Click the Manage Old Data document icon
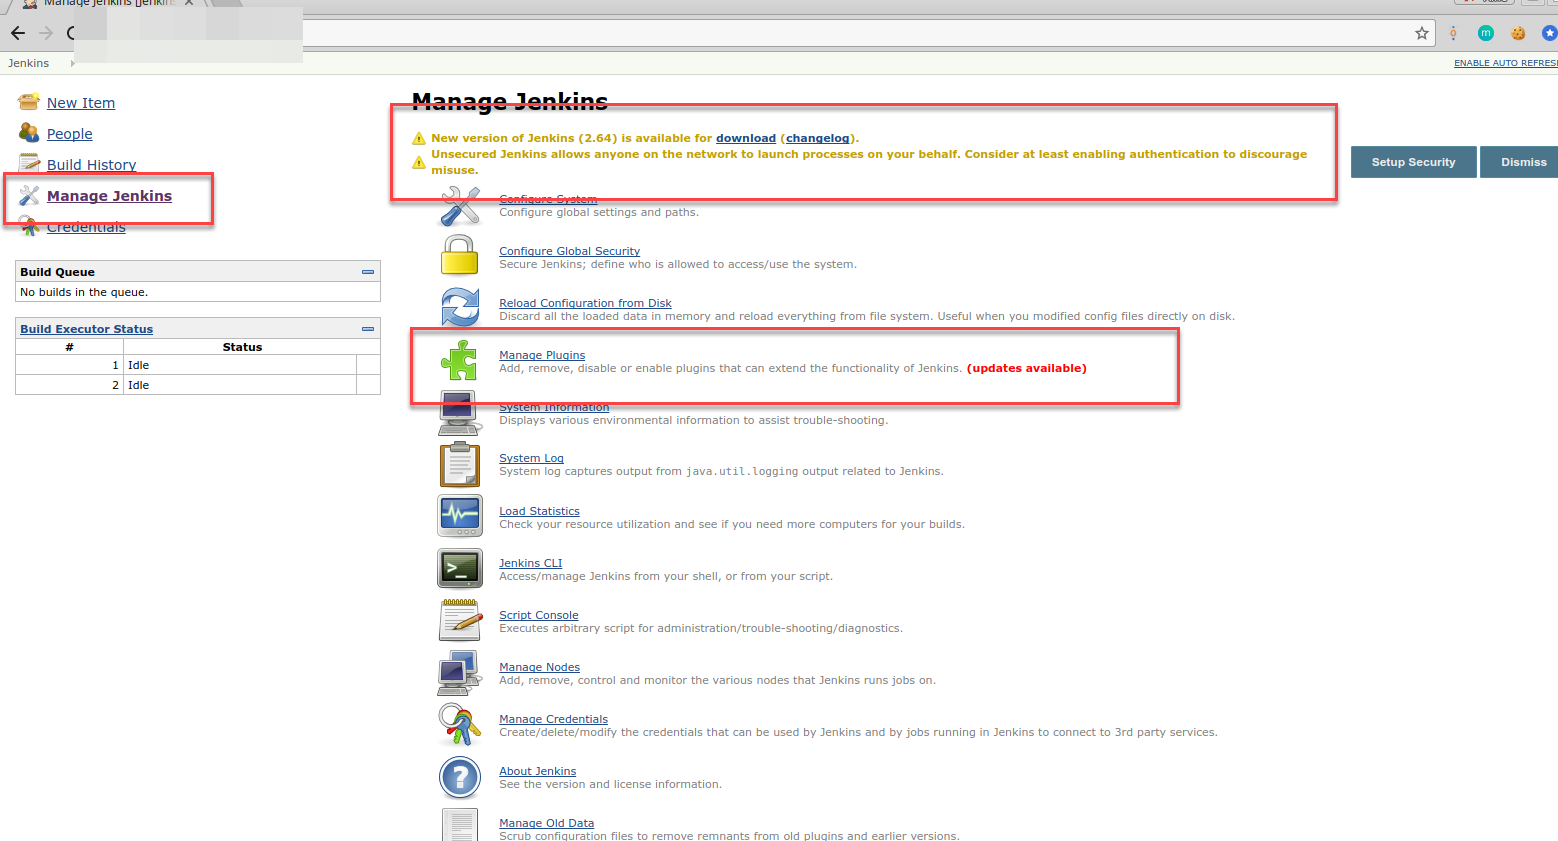The height and width of the screenshot is (841, 1558). click(460, 825)
